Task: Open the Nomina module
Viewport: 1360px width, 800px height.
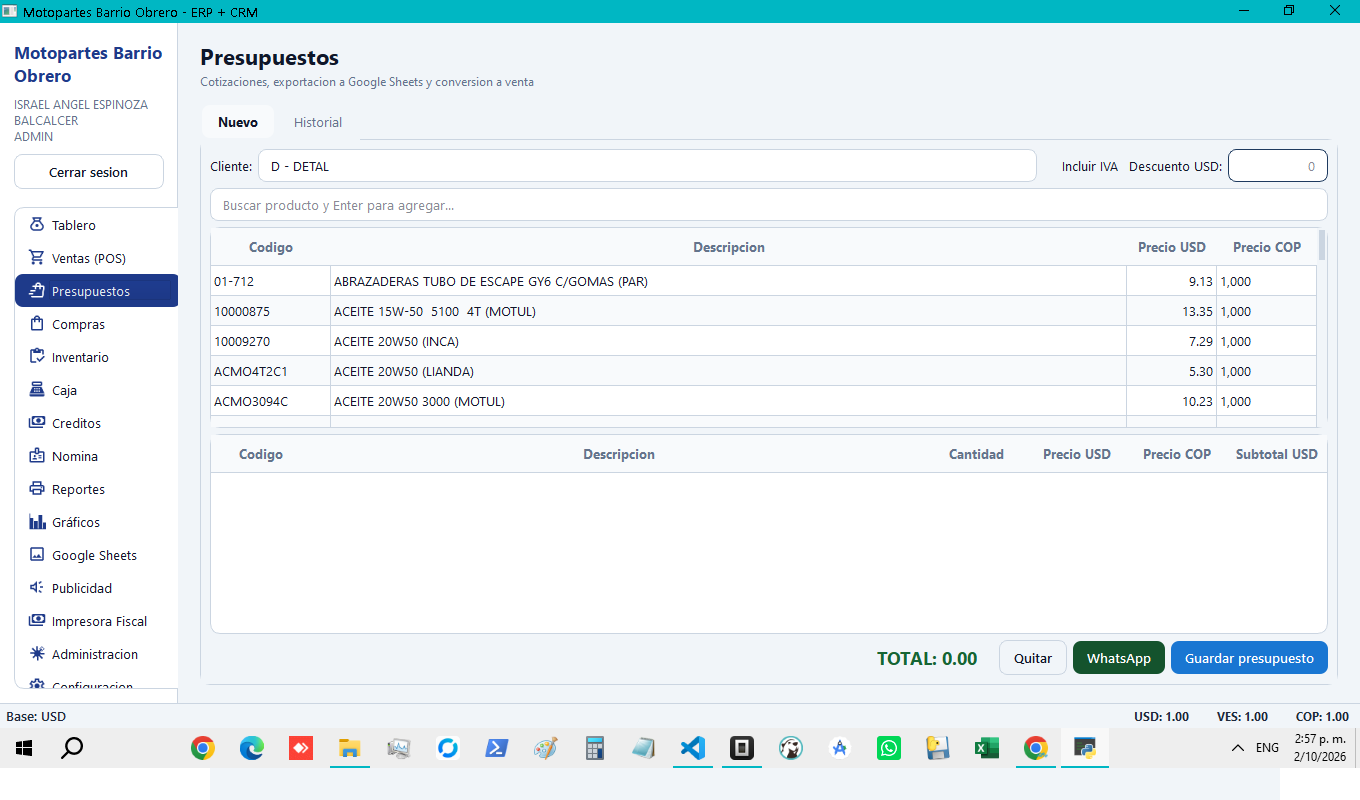Action: coord(96,456)
